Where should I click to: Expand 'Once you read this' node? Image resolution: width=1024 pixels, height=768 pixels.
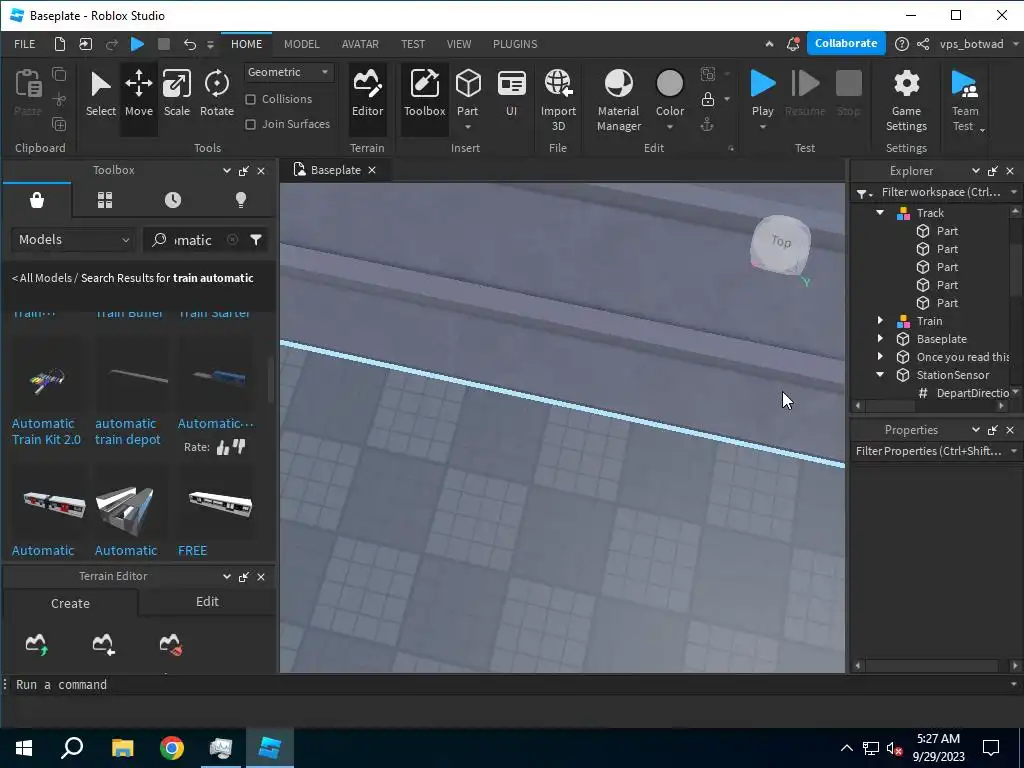tap(880, 357)
